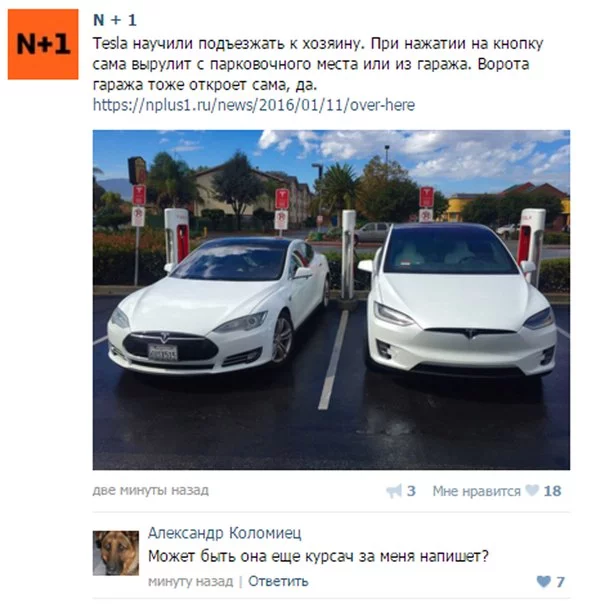Open post timestamp «две минуты назад»
This screenshot has width=597, height=604.
pos(151,490)
